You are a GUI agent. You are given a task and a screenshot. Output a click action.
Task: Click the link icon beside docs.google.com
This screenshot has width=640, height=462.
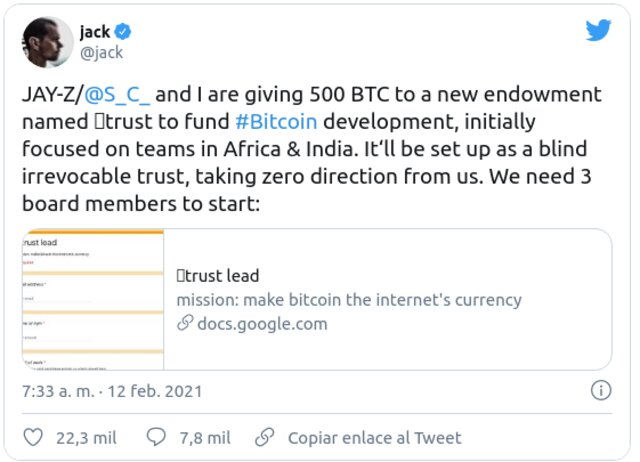(184, 323)
